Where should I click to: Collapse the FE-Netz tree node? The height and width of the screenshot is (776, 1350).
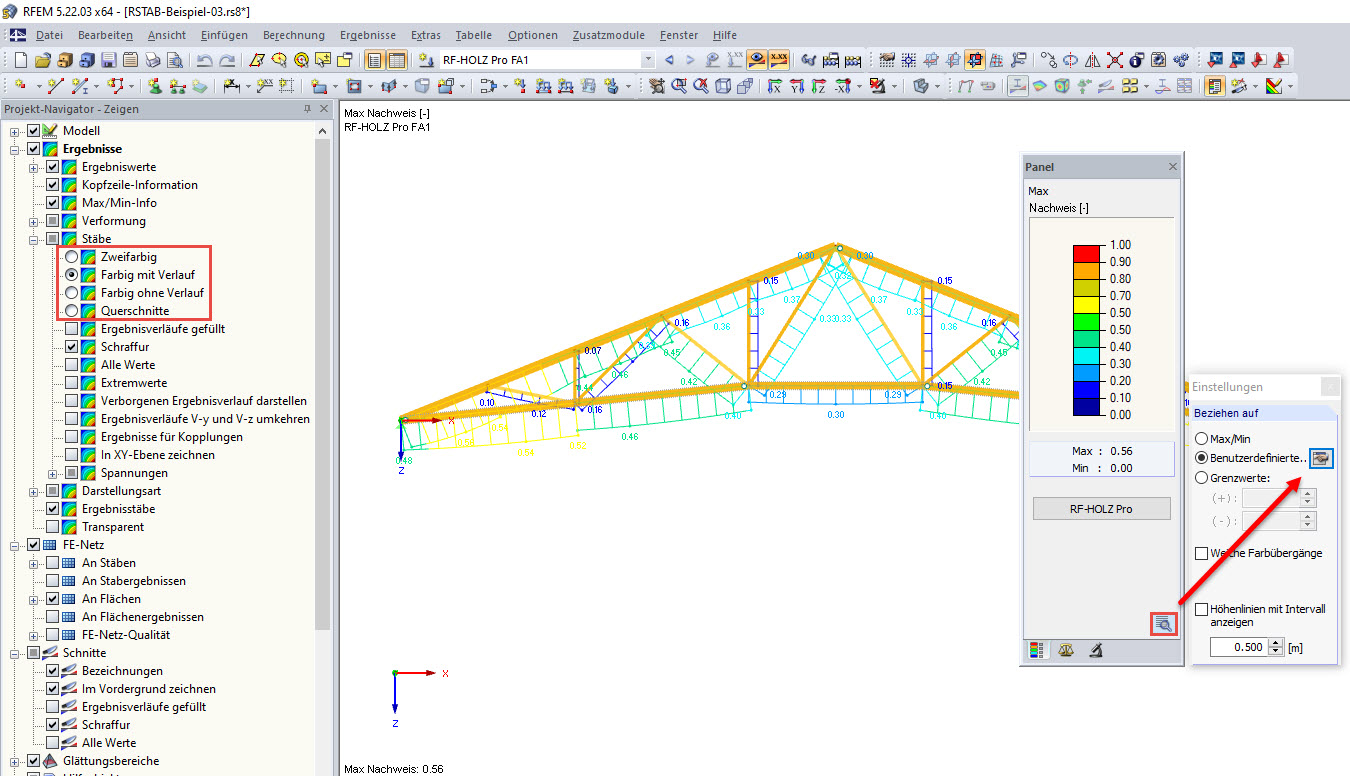tap(15, 545)
